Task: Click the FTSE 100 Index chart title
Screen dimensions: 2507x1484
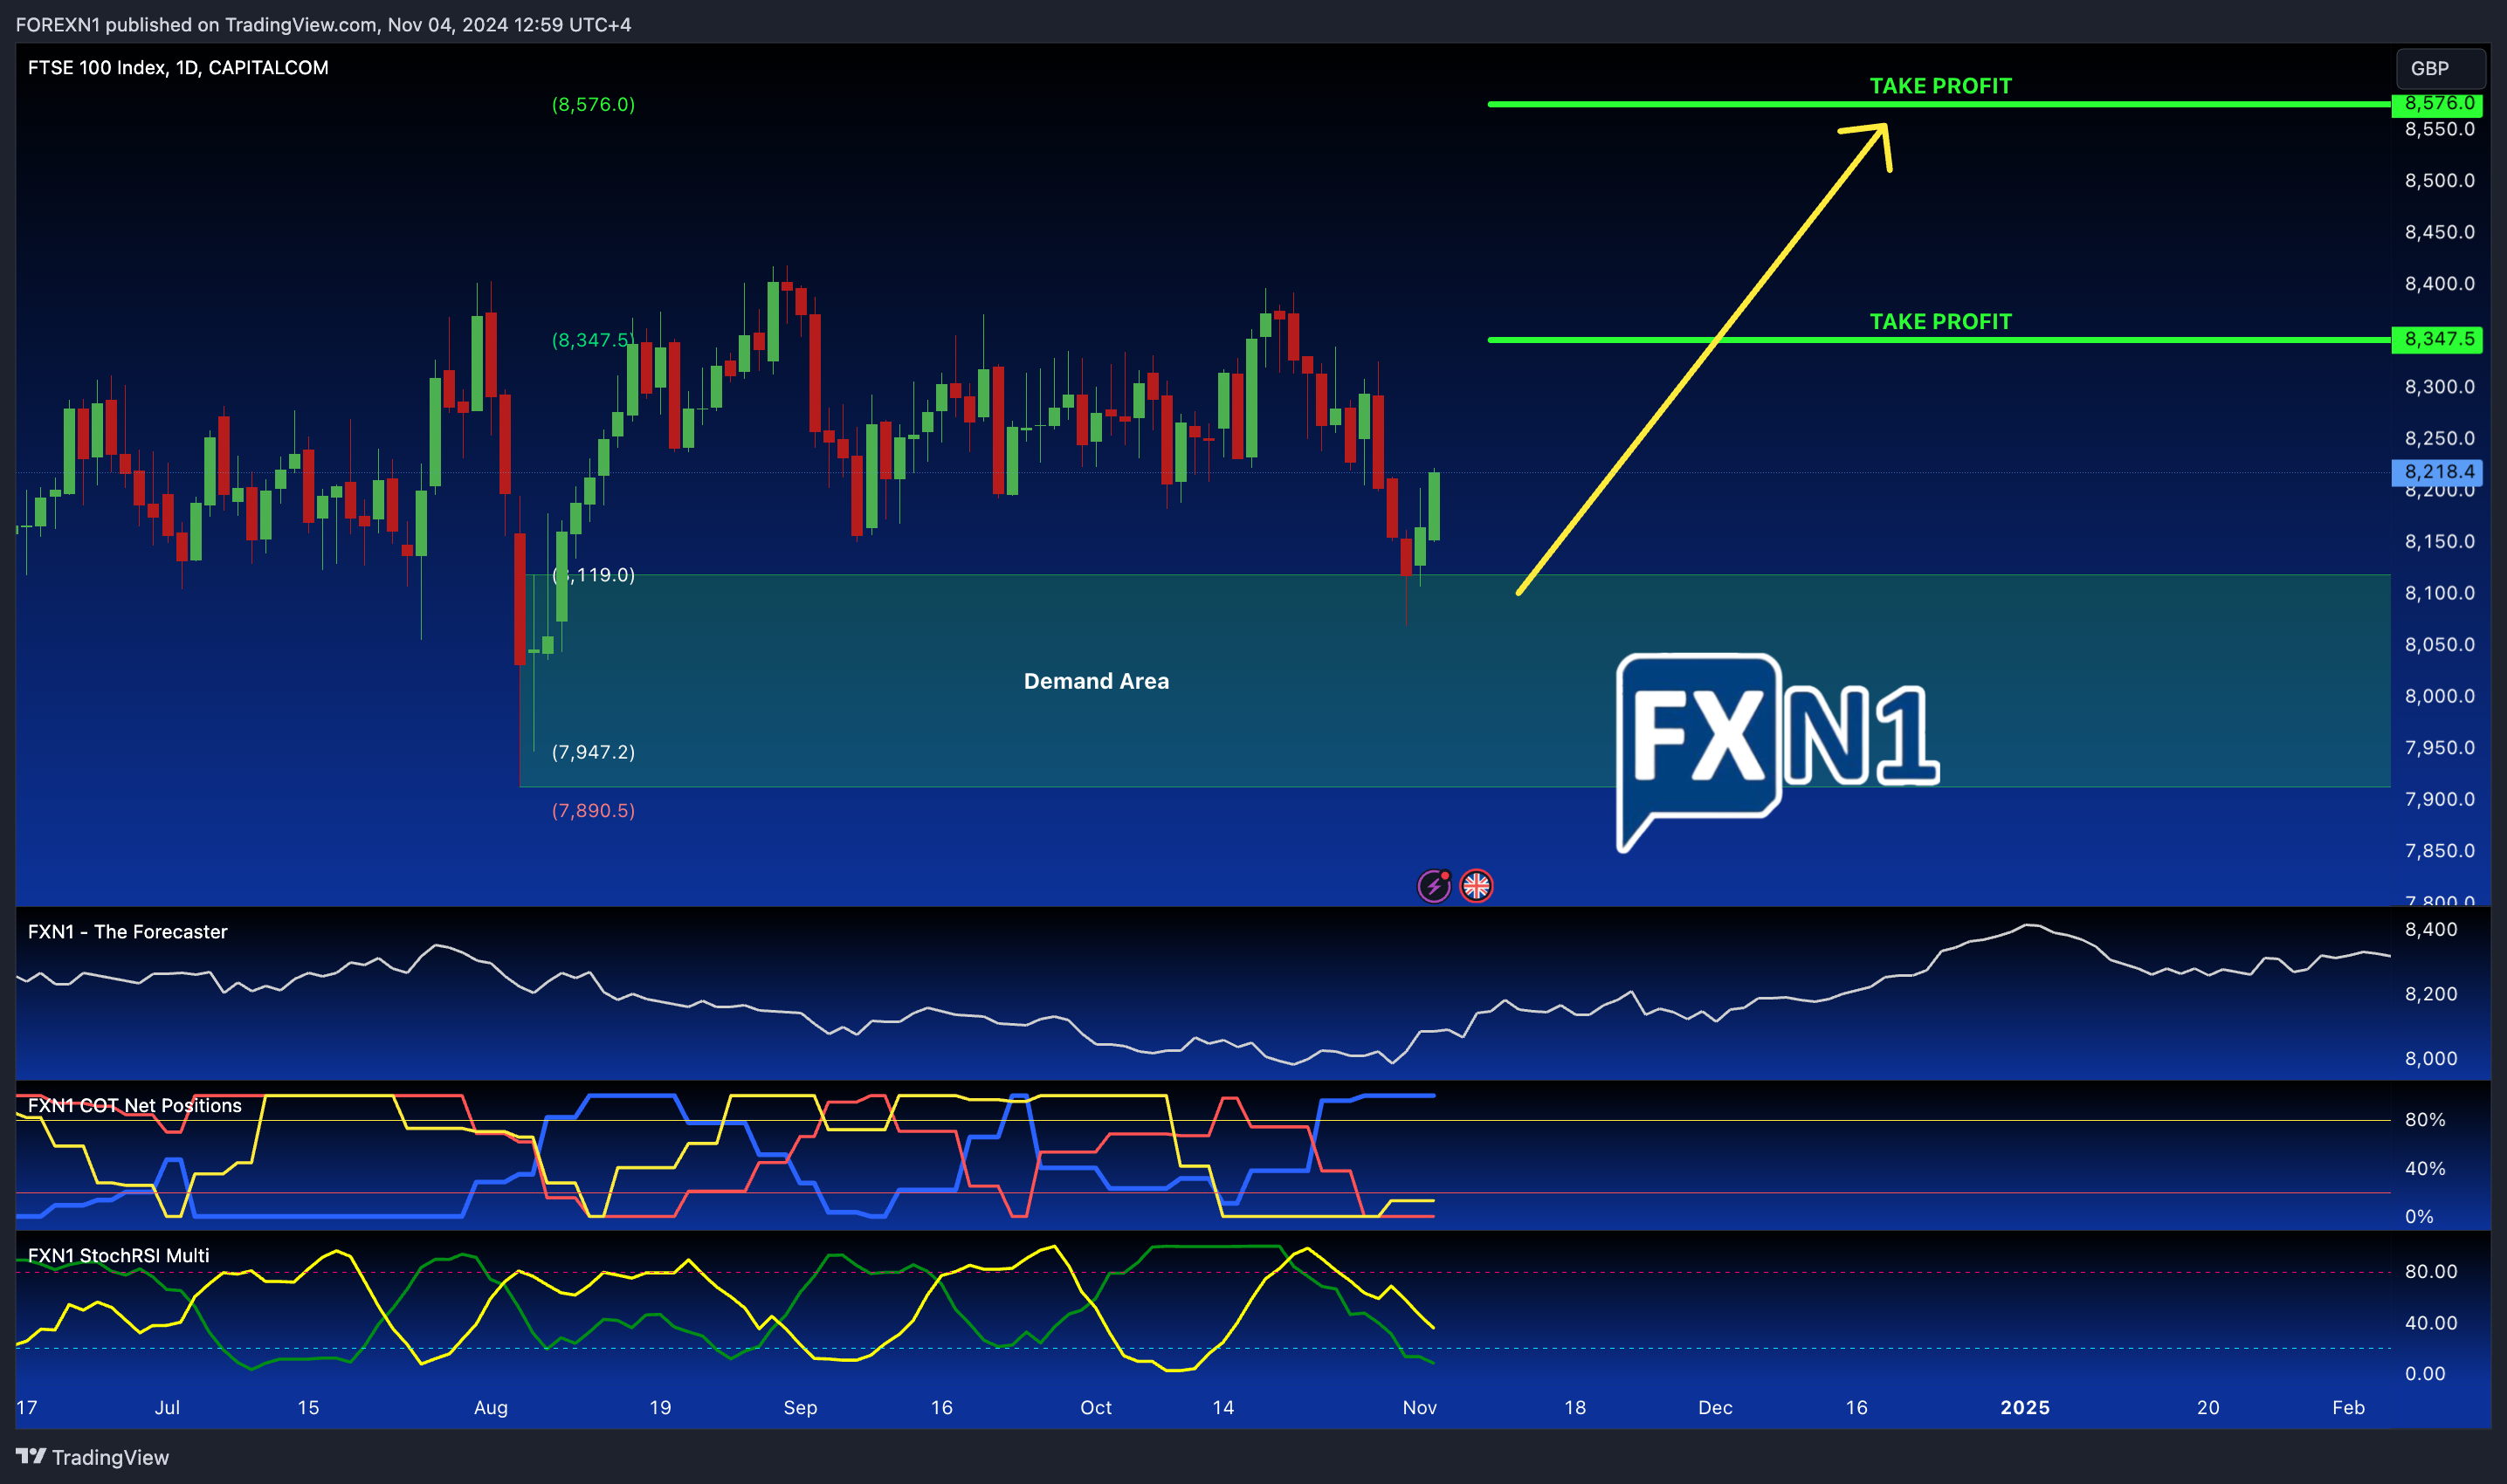Action: pyautogui.click(x=178, y=67)
